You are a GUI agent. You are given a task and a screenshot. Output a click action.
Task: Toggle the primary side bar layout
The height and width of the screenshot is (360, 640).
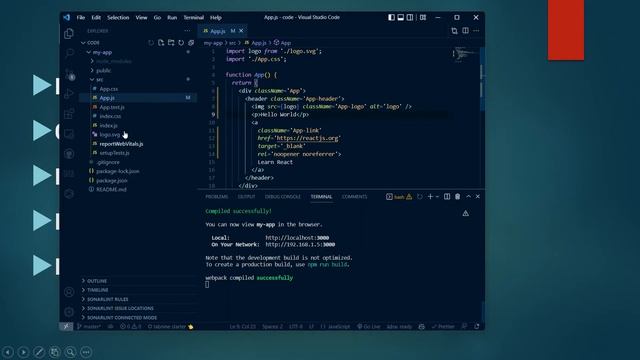tap(391, 18)
